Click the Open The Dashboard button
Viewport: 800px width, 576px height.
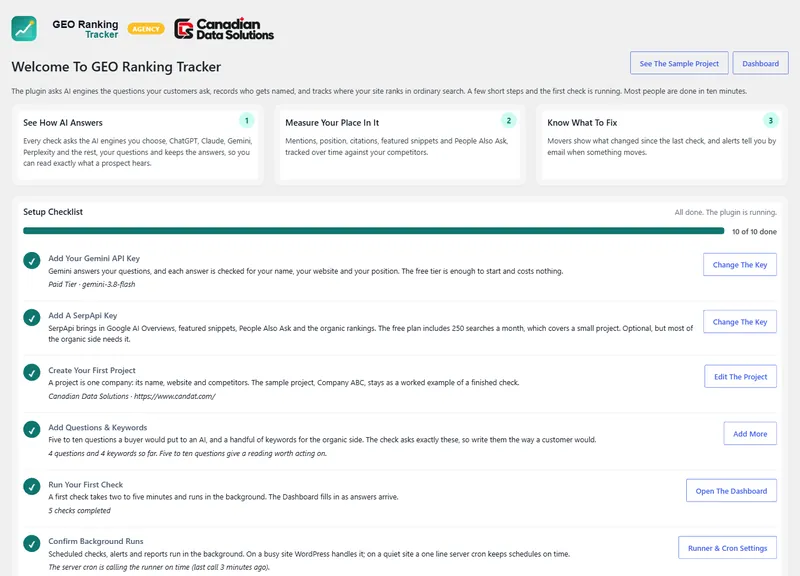pos(731,491)
